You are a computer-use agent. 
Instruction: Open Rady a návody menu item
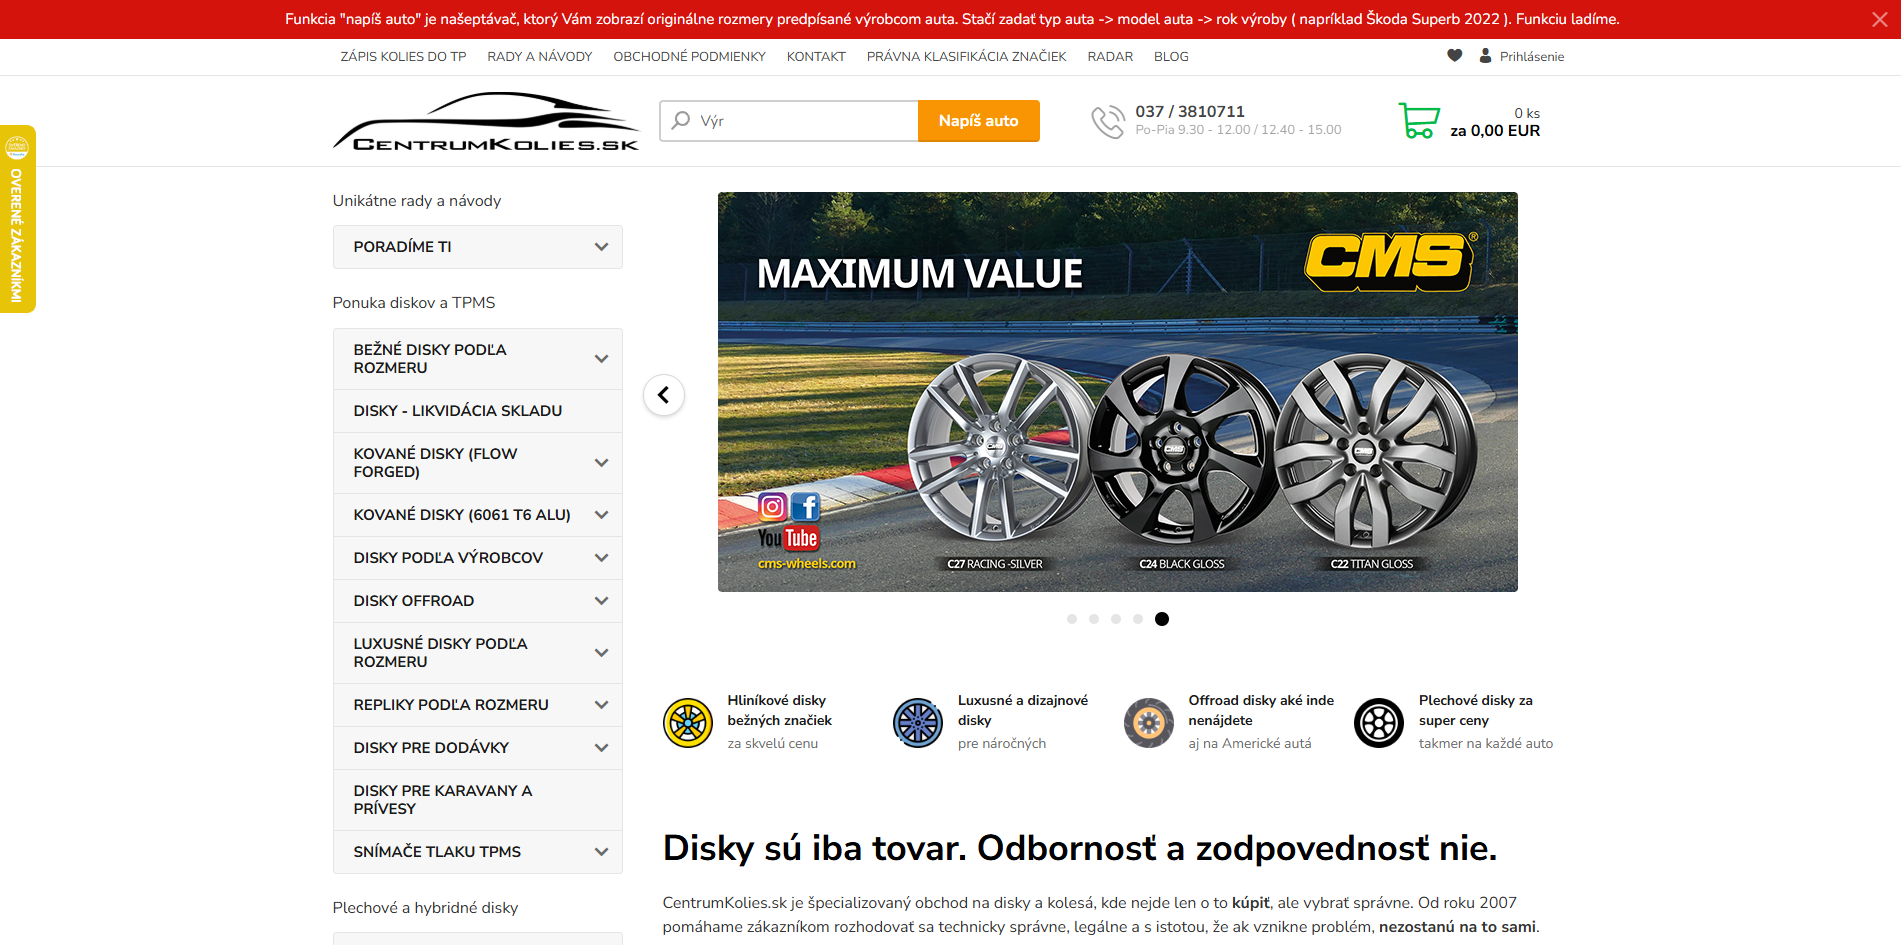pyautogui.click(x=540, y=57)
